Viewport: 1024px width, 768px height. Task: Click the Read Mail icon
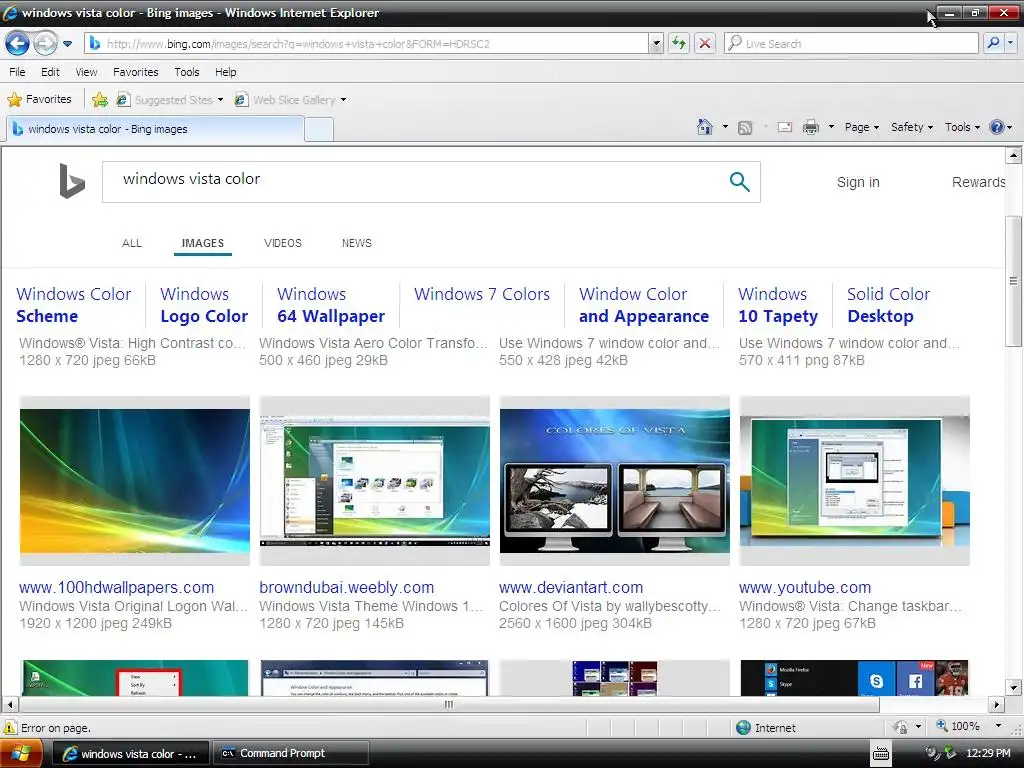coord(785,127)
